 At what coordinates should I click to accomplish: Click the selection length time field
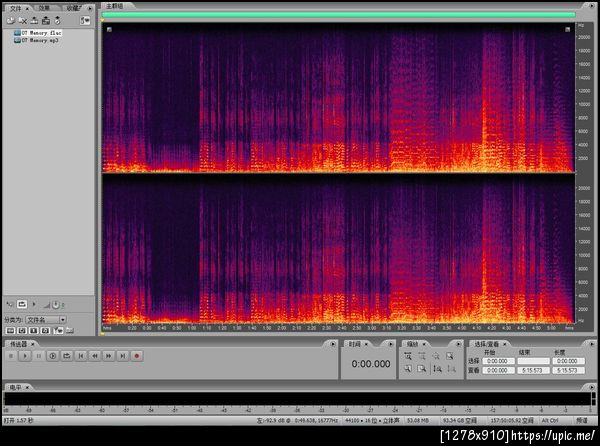[568, 361]
